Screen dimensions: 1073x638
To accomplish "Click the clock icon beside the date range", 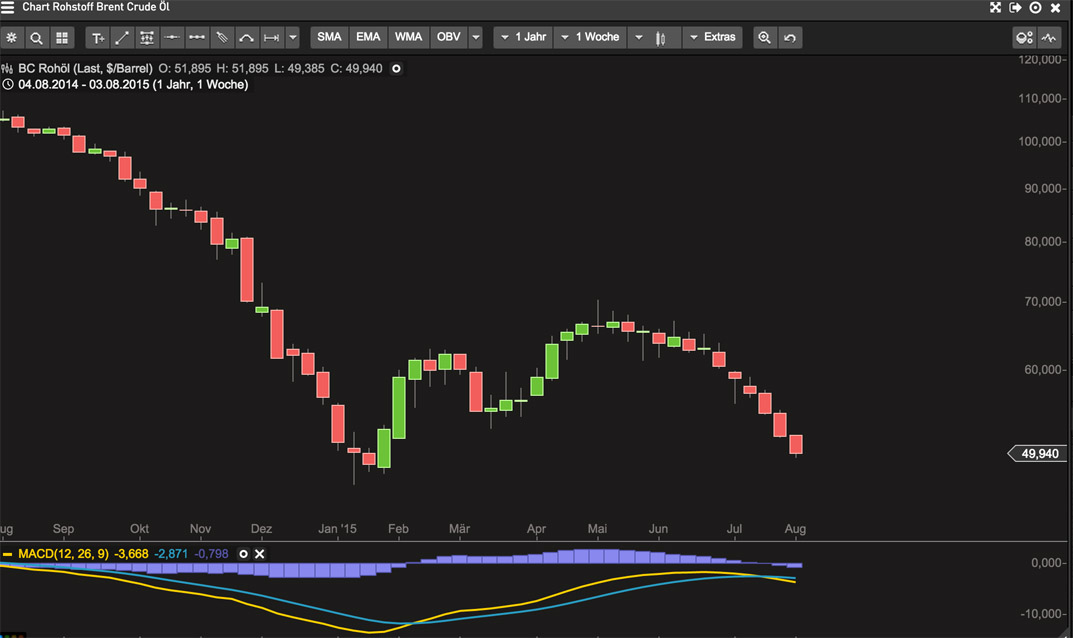I will tap(8, 85).
